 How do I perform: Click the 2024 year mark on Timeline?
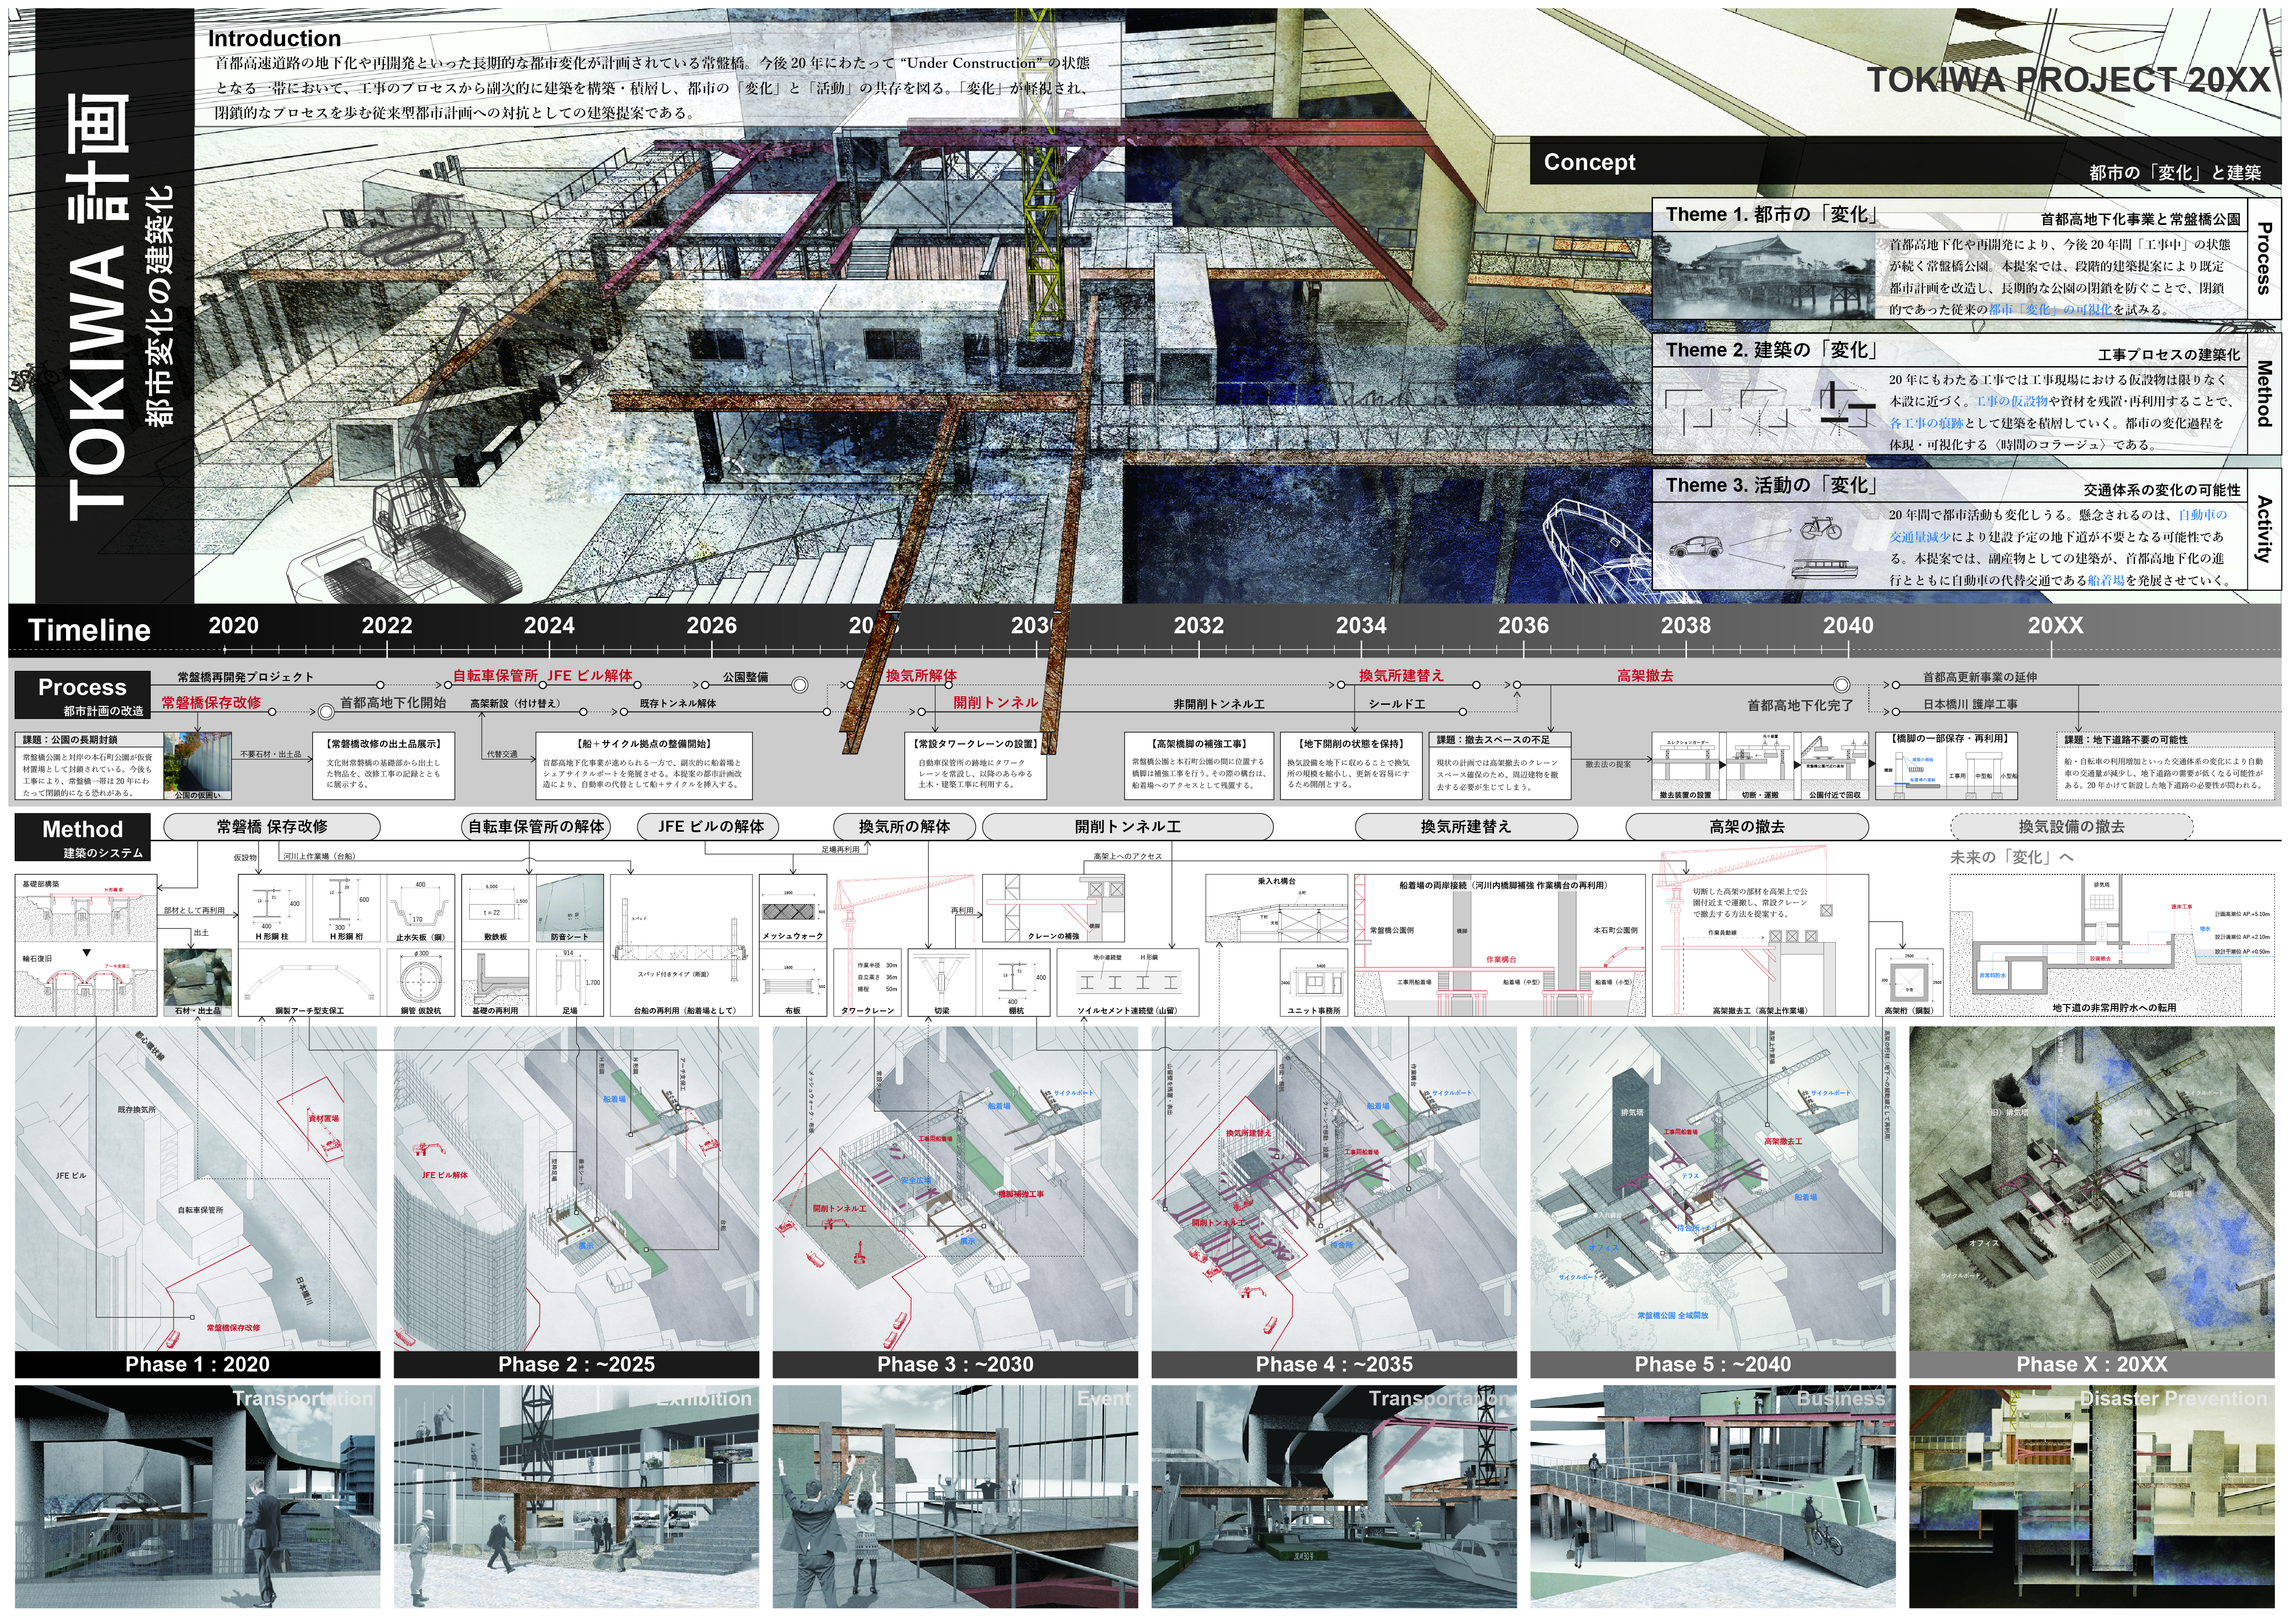(x=549, y=626)
